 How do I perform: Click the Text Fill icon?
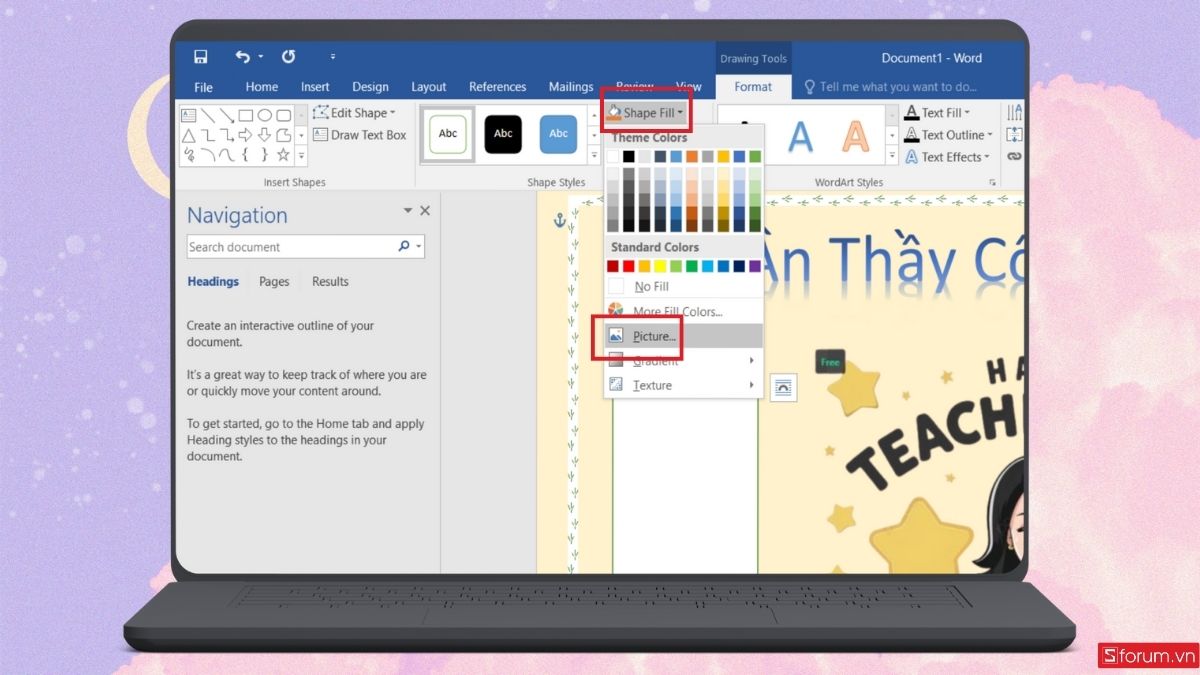pyautogui.click(x=913, y=112)
